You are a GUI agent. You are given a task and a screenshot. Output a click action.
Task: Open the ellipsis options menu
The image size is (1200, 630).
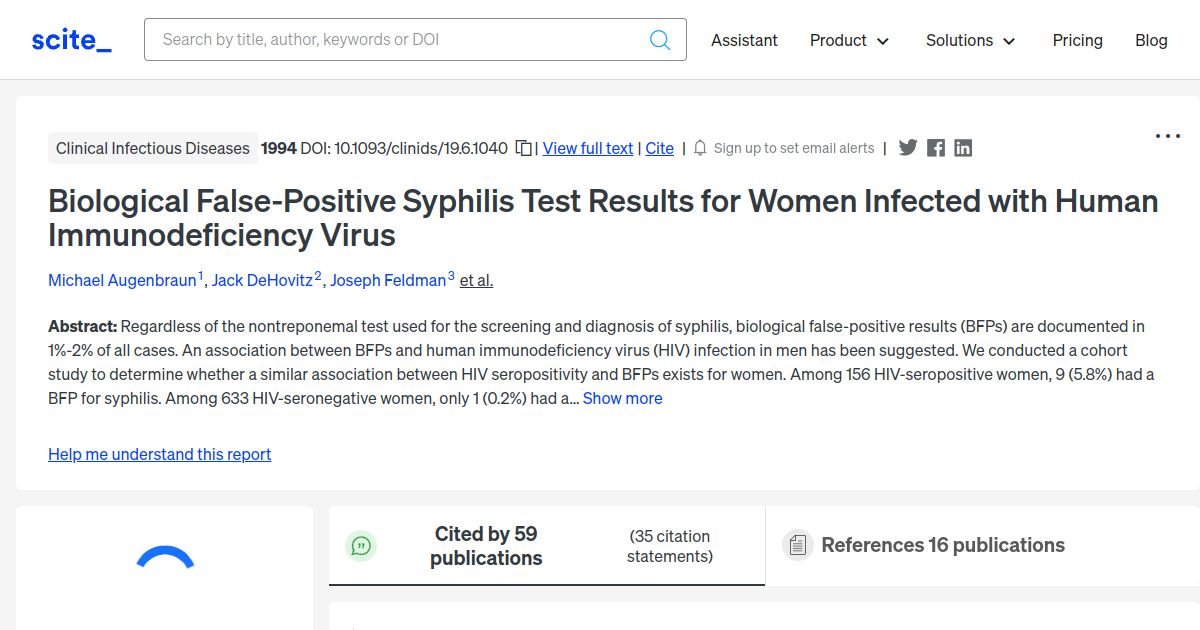click(1167, 135)
